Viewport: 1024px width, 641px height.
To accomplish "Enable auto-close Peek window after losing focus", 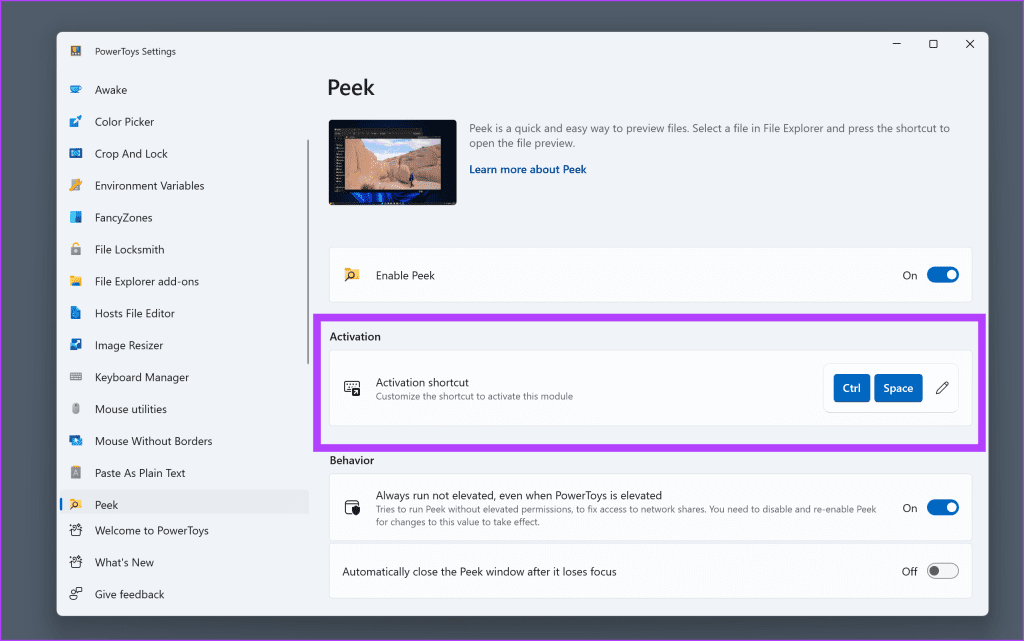I will [x=942, y=571].
